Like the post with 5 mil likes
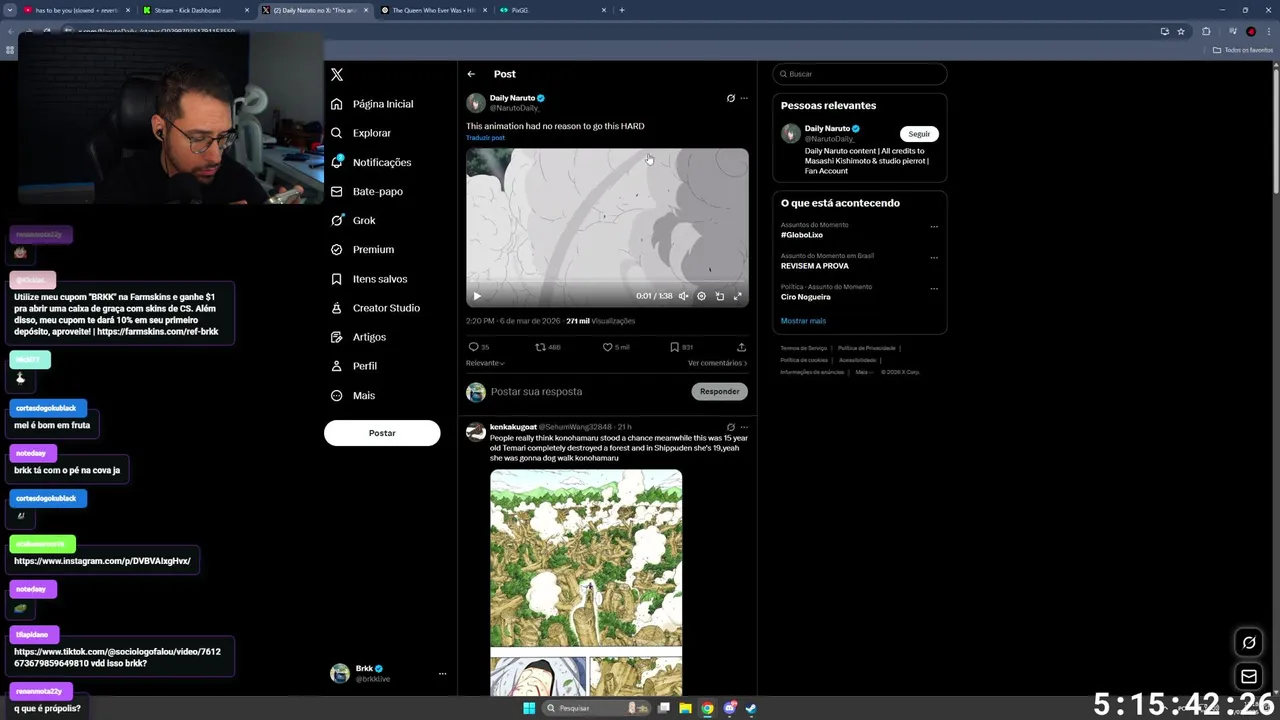Viewport: 1280px width, 720px height. [x=616, y=347]
